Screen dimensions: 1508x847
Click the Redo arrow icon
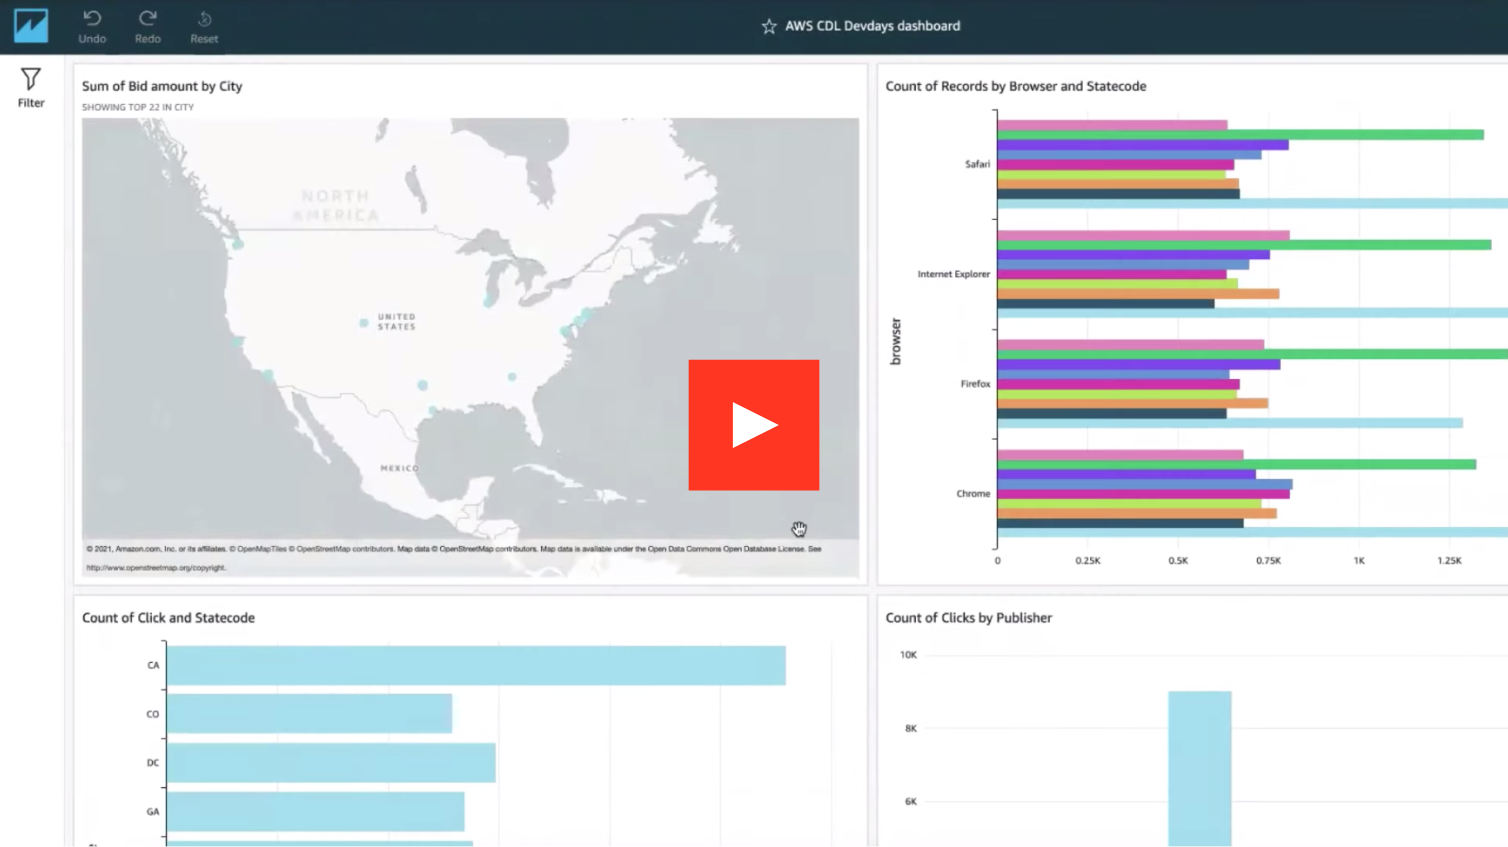[148, 19]
